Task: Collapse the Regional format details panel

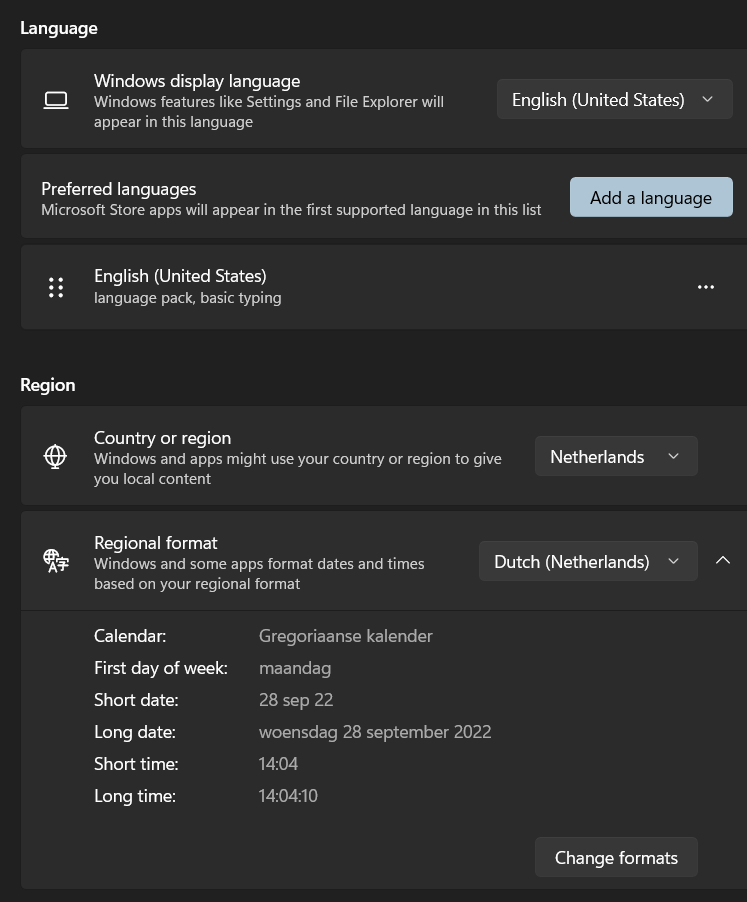Action: [x=723, y=560]
